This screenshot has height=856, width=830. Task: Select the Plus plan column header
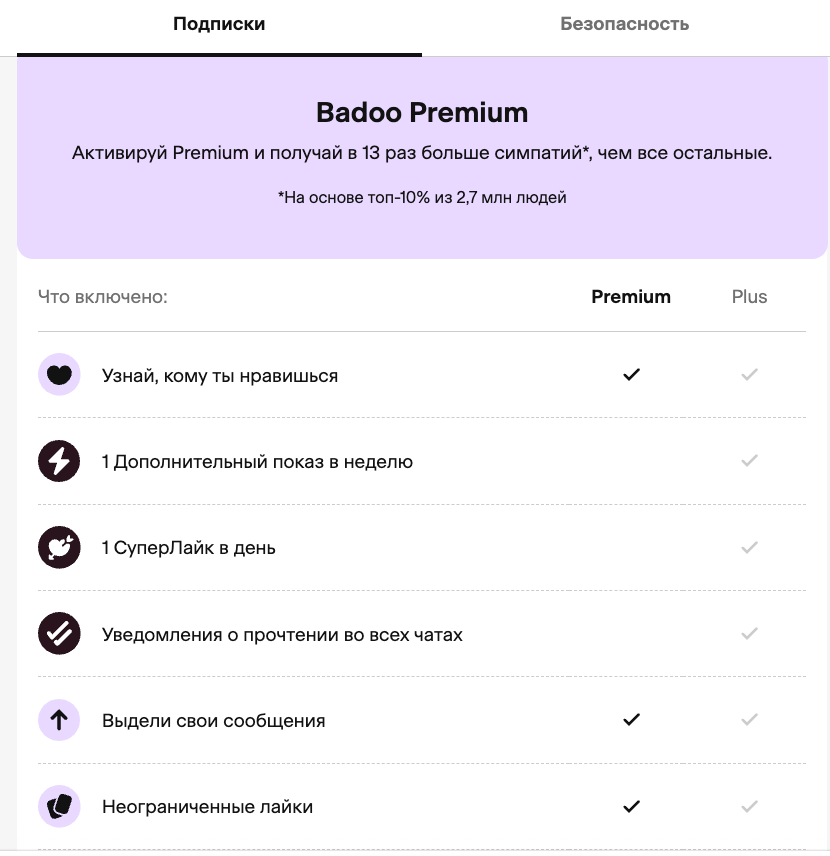tap(749, 296)
